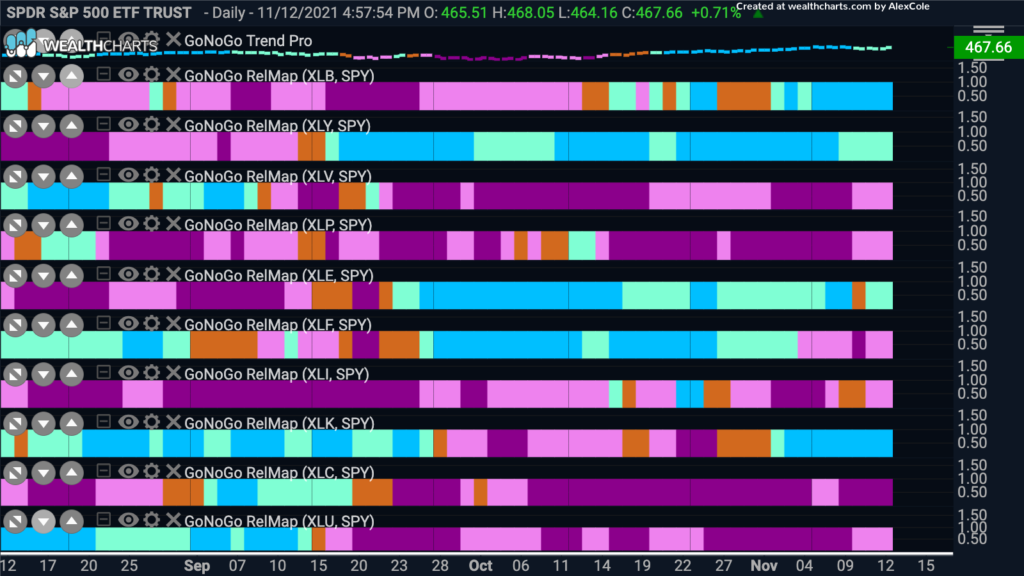Select the GoNoGo RelMap (XLK, SPY) label

click(280, 423)
